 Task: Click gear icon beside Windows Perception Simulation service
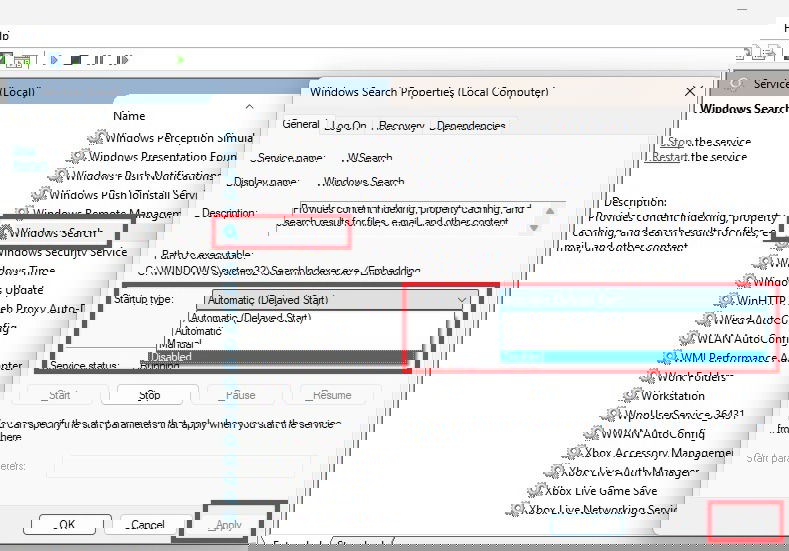click(97, 137)
